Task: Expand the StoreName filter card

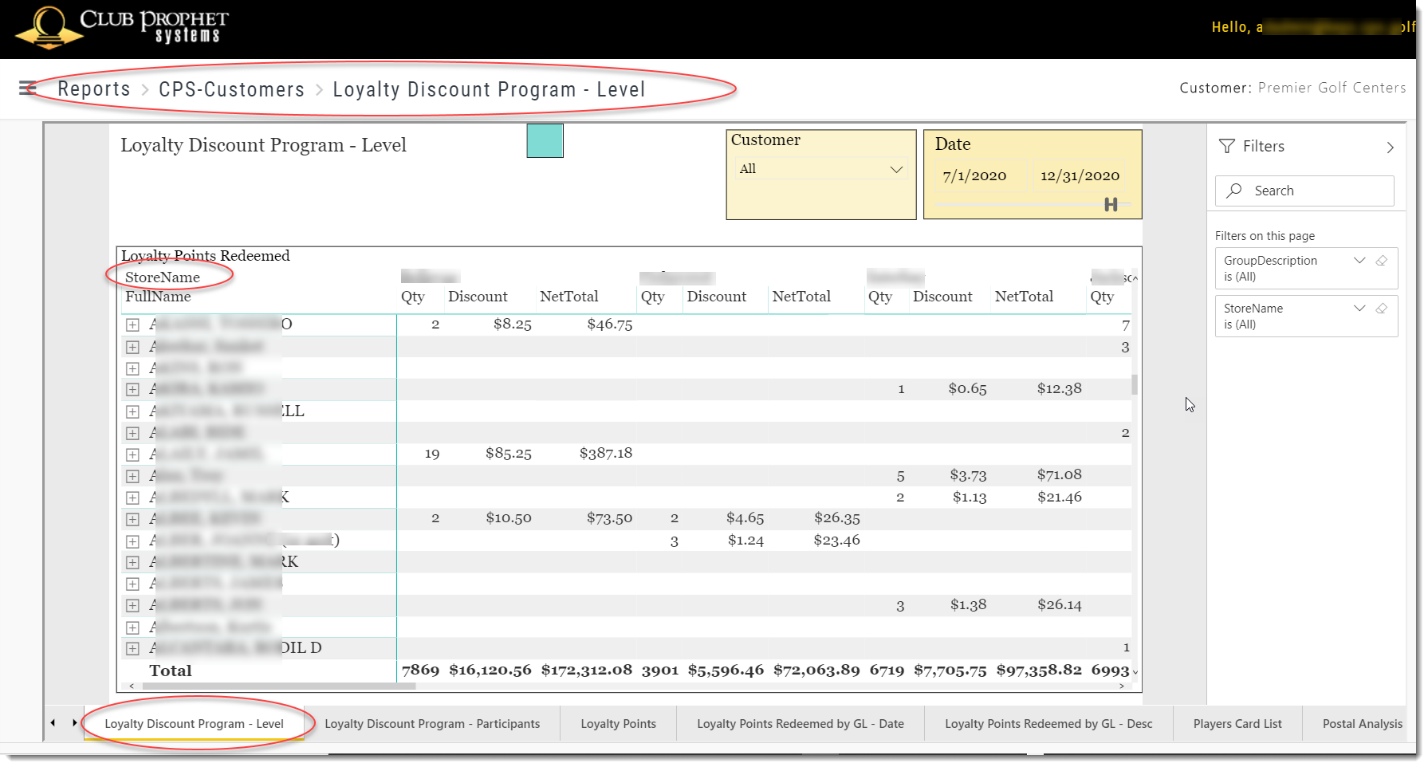Action: coord(1359,309)
